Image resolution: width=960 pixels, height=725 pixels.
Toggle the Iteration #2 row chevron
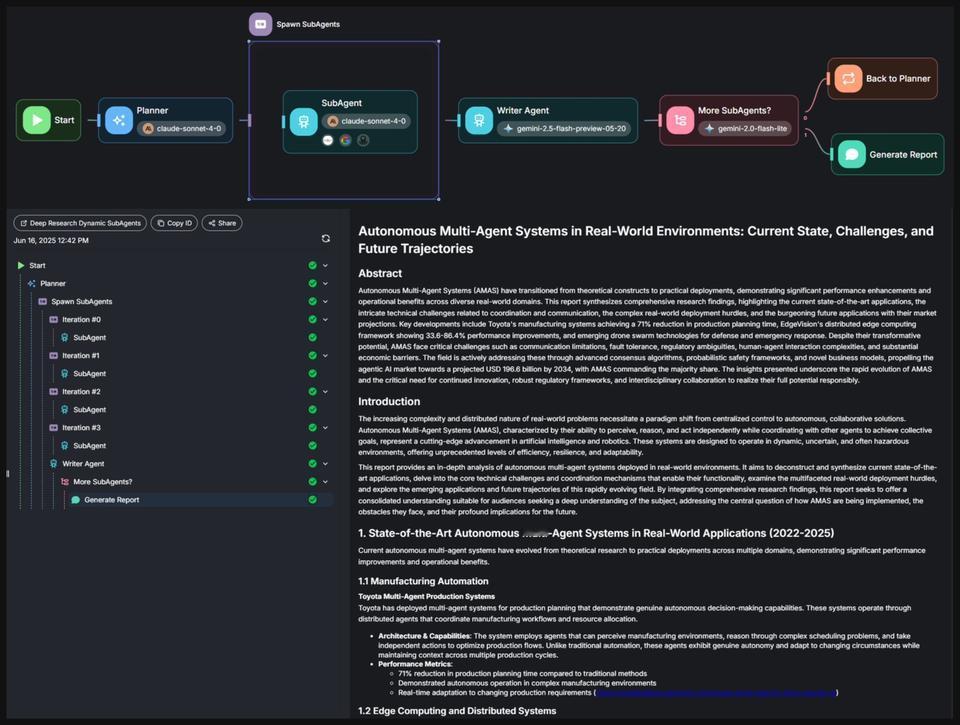click(326, 392)
